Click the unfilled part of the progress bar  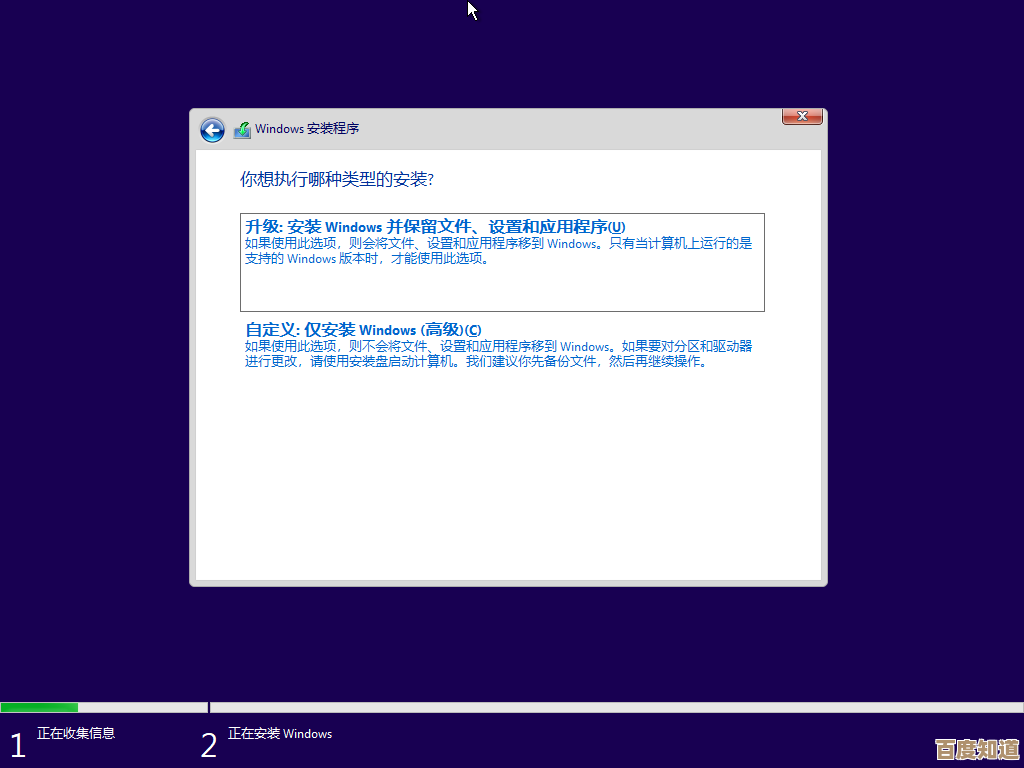tap(600, 707)
